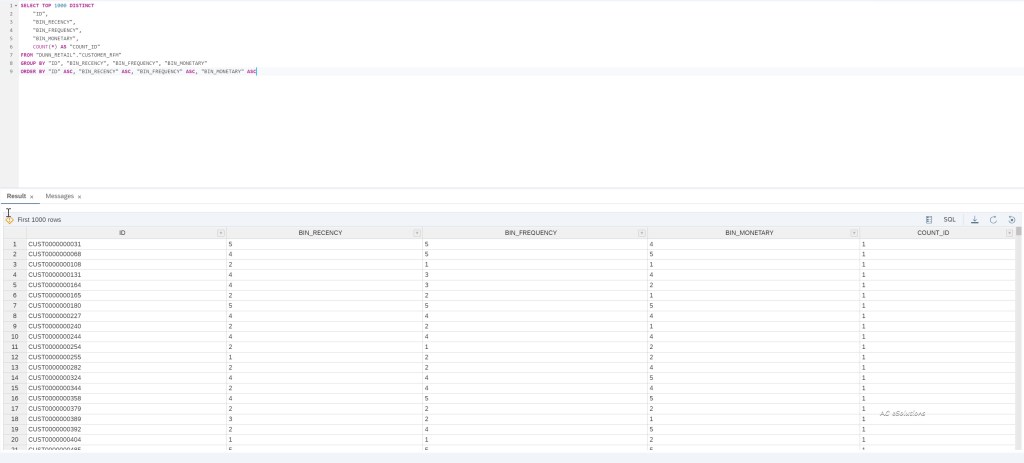Click the SQL button in results toolbar
Image resolution: width=1024 pixels, height=463 pixels.
click(x=950, y=219)
